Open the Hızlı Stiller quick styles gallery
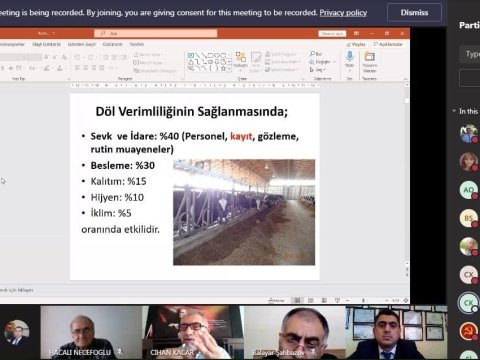480x360 pixels. coord(256,62)
